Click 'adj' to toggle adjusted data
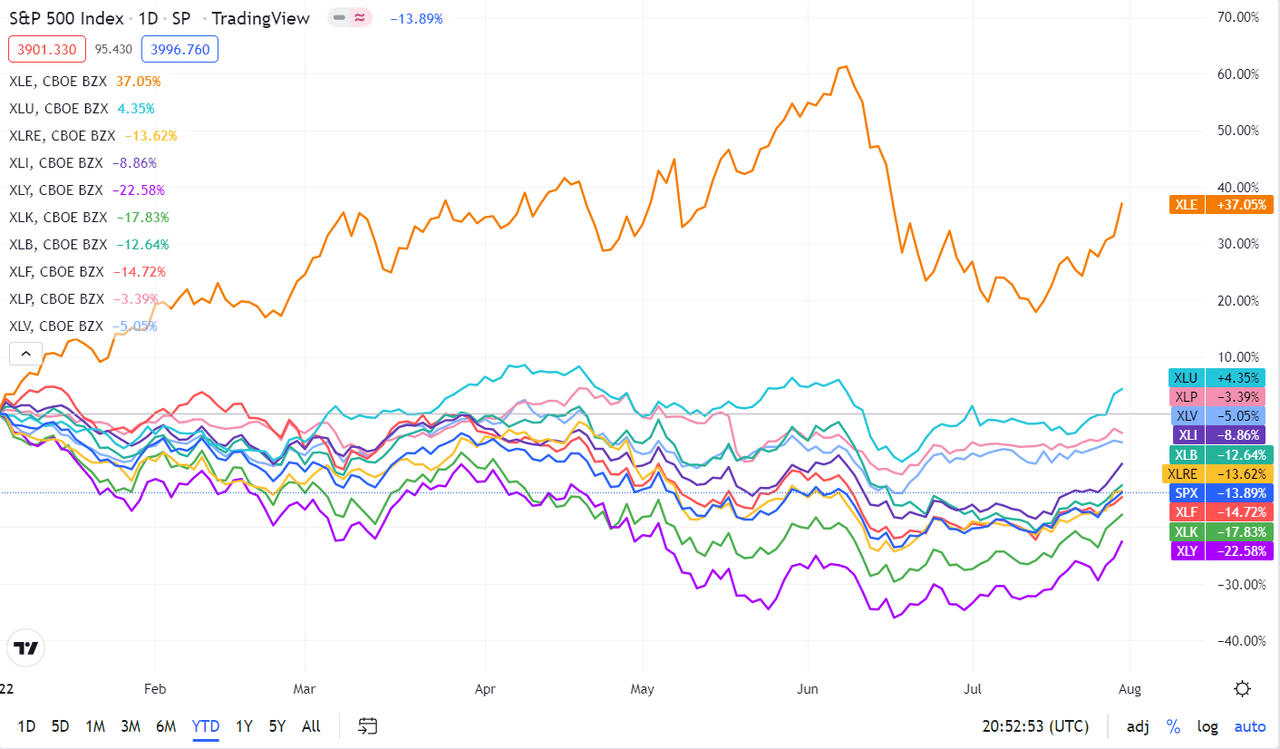Screen dimensions: 1280x749 pos(1137,726)
